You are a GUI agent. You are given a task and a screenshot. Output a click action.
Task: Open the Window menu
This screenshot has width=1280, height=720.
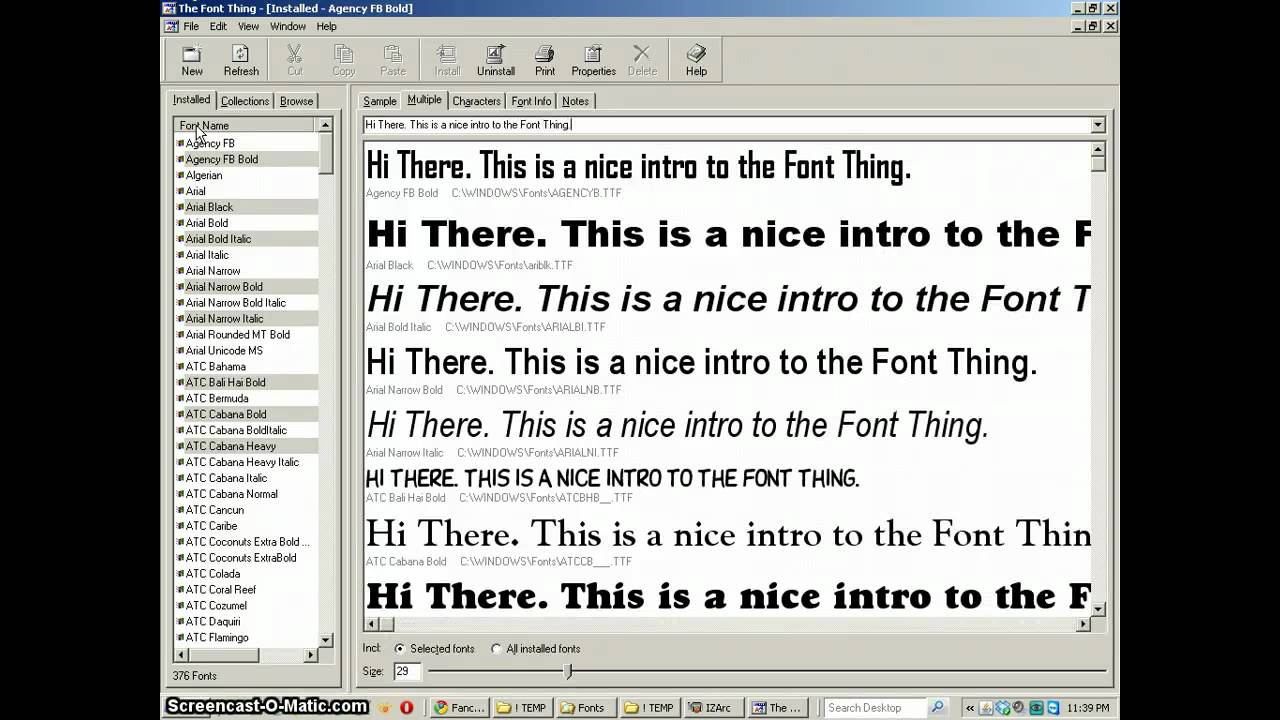tap(288, 26)
